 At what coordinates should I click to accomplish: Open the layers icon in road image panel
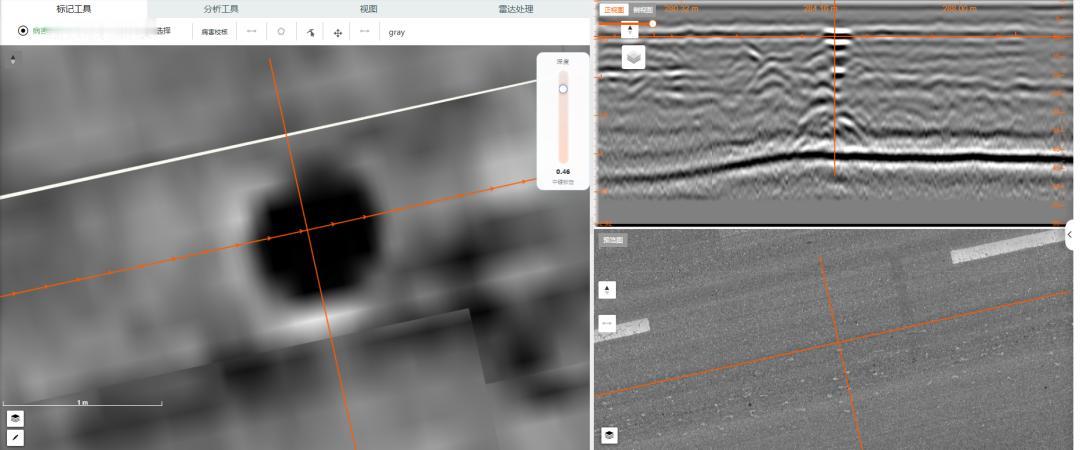coord(609,435)
